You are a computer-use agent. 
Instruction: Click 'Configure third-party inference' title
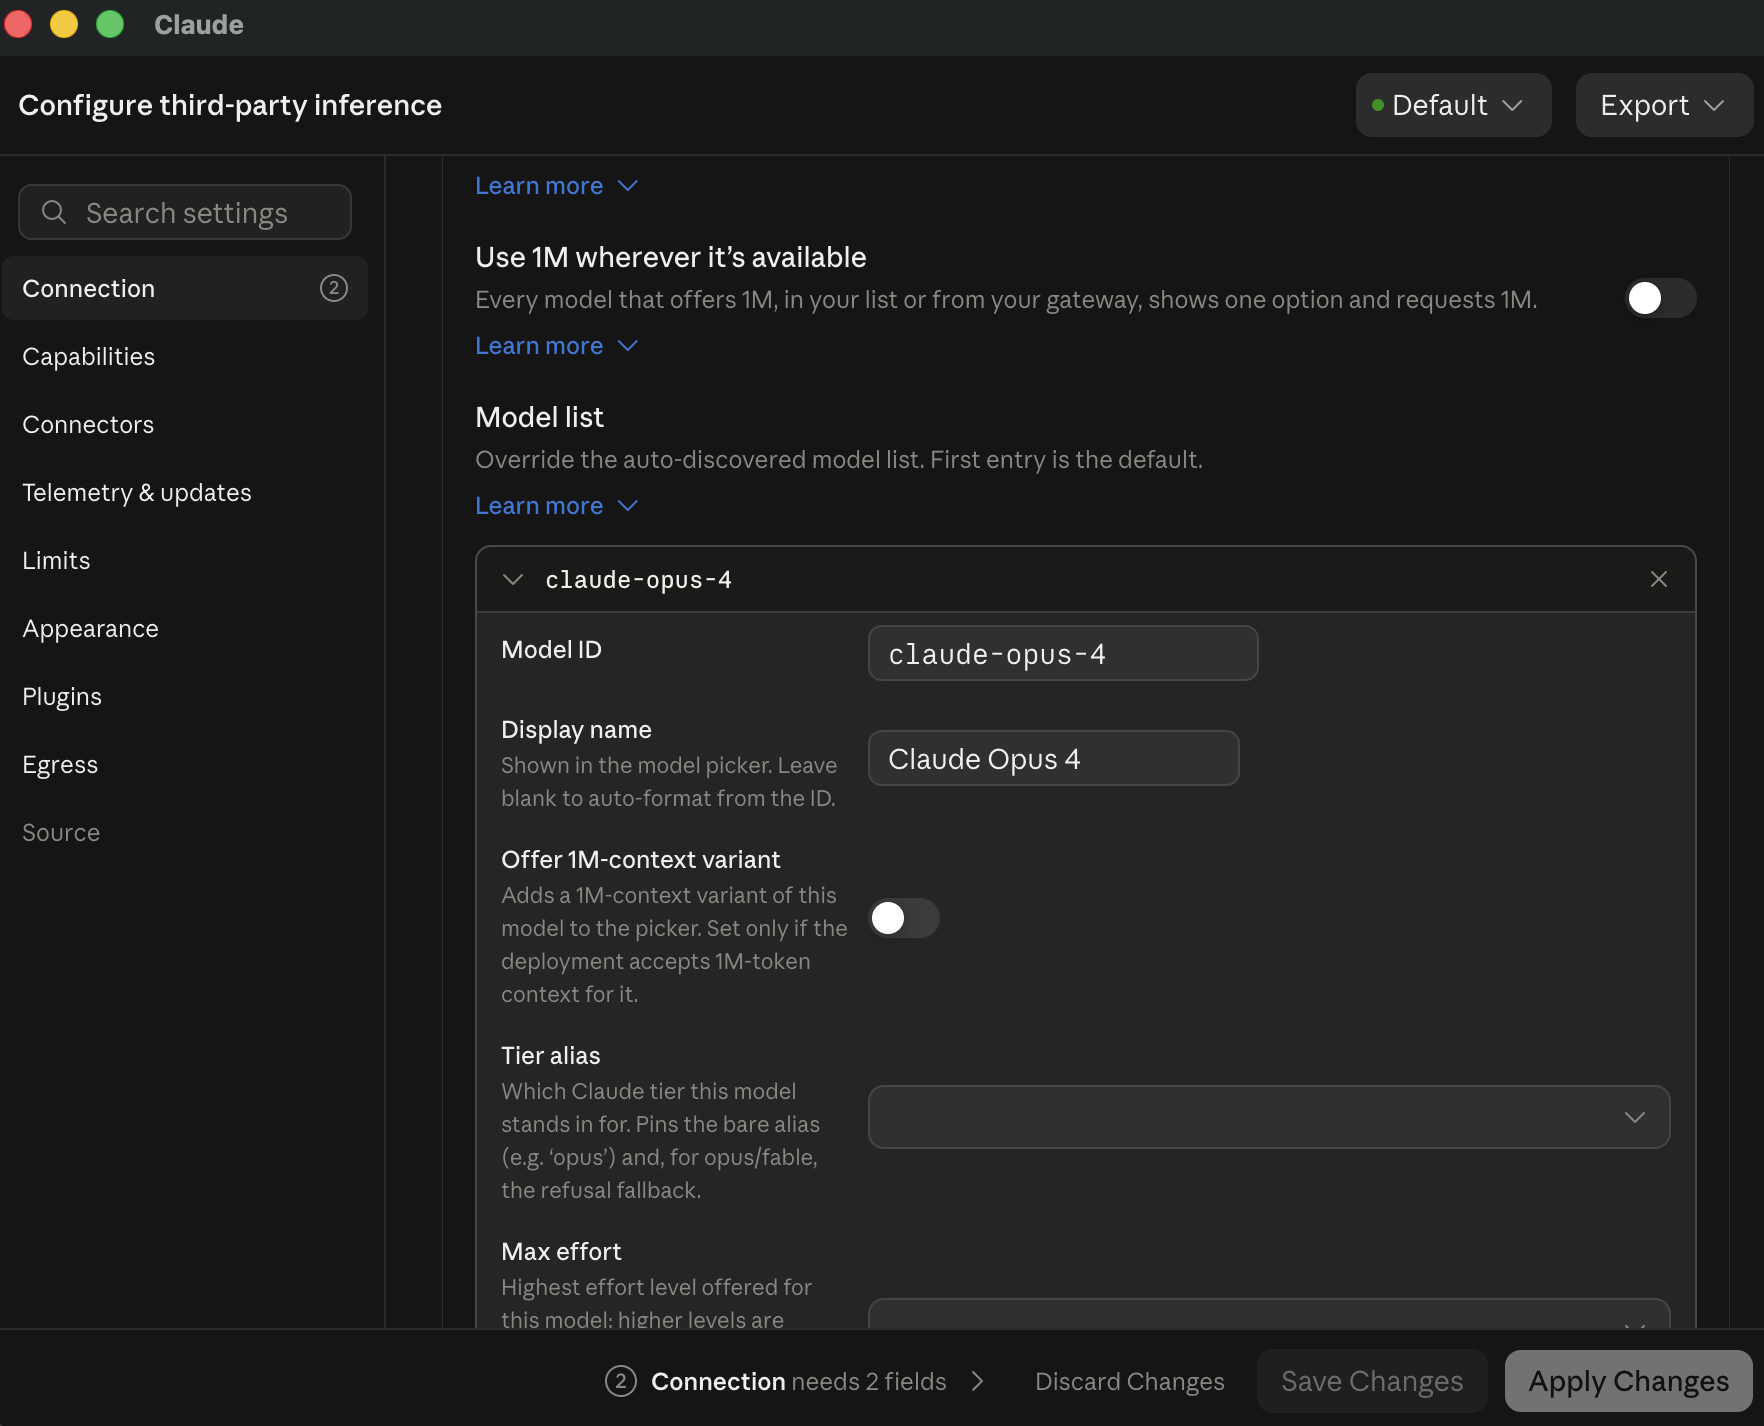click(230, 105)
